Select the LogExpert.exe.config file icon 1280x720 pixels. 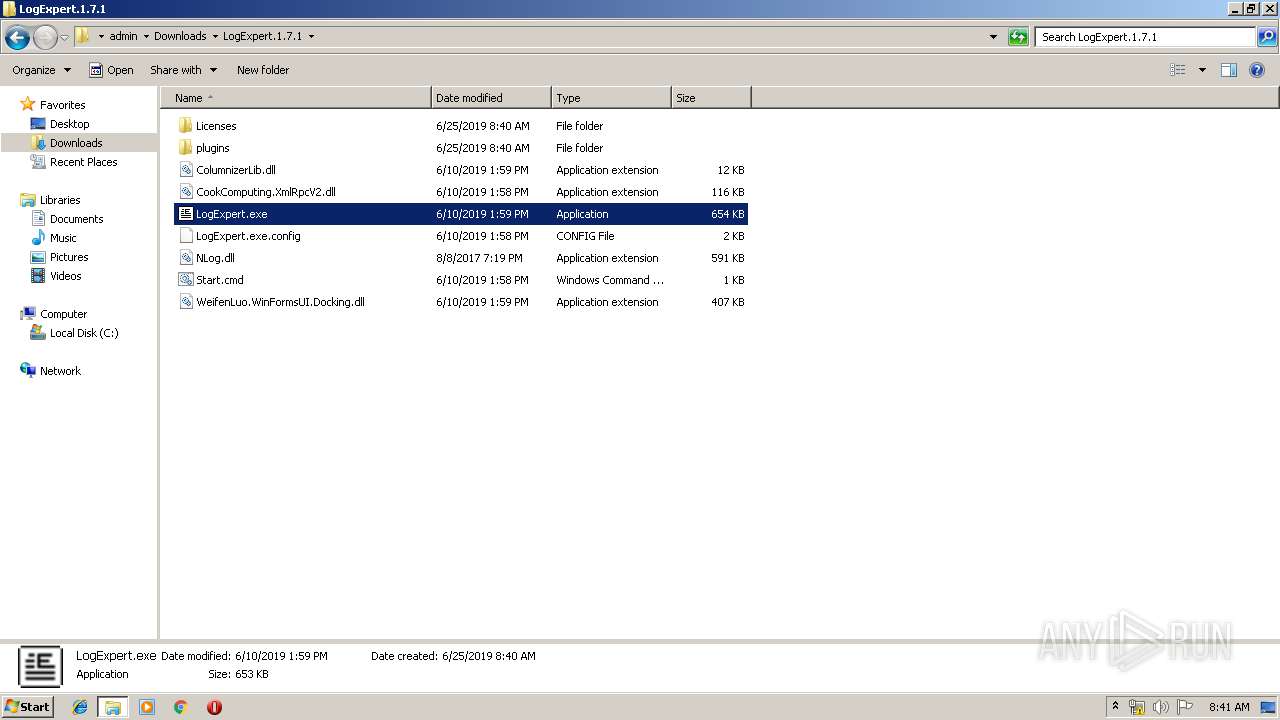click(x=185, y=236)
